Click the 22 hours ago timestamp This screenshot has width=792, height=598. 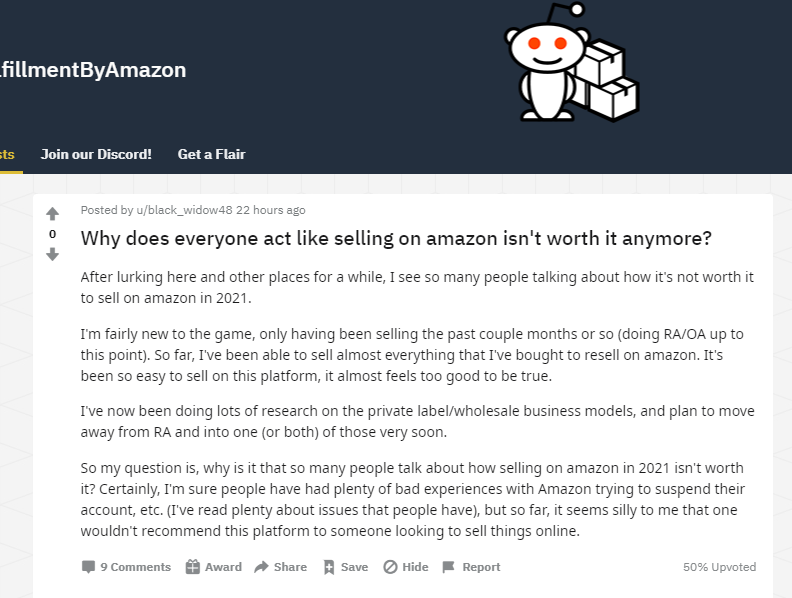(271, 210)
